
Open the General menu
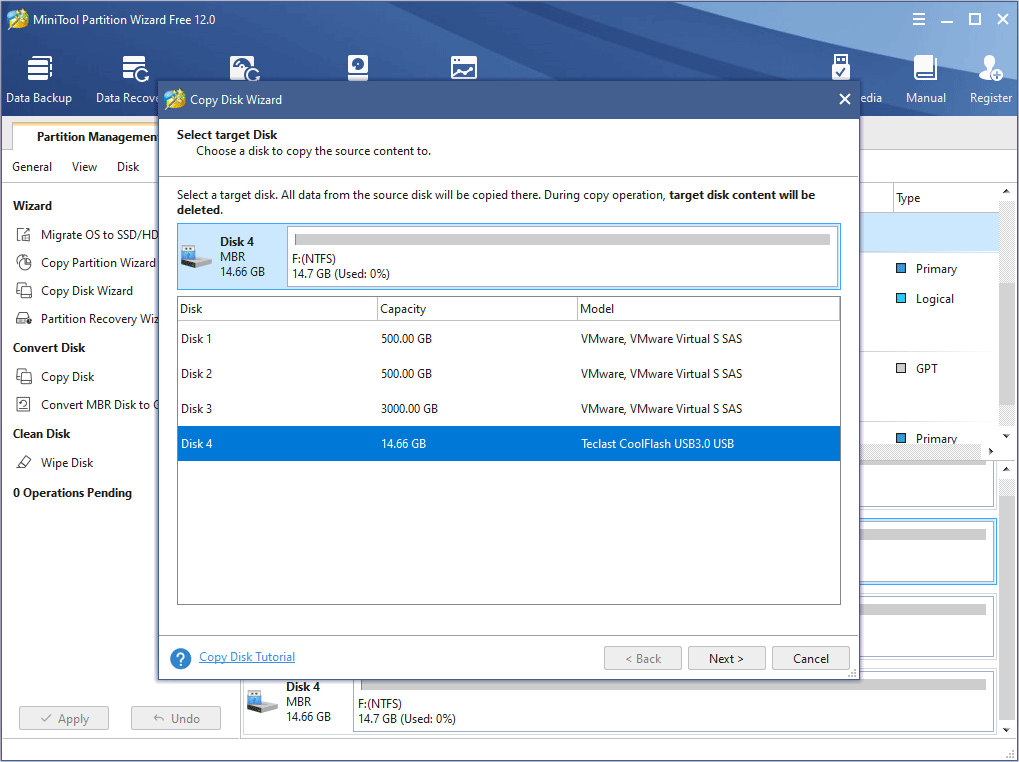click(x=32, y=167)
